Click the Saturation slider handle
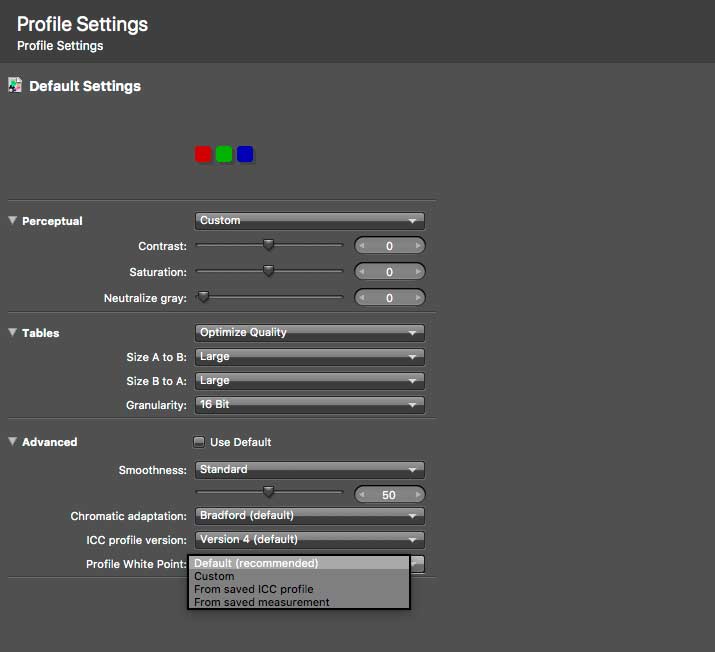Viewport: 715px width, 652px height. coord(269,271)
